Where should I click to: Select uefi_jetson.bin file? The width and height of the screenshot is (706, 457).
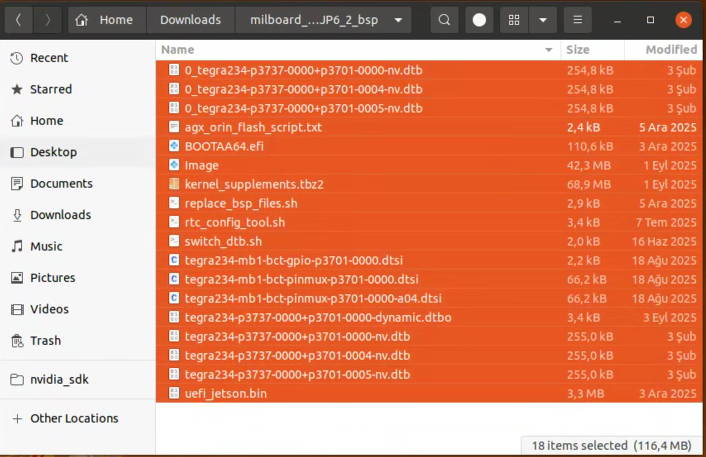429,394
